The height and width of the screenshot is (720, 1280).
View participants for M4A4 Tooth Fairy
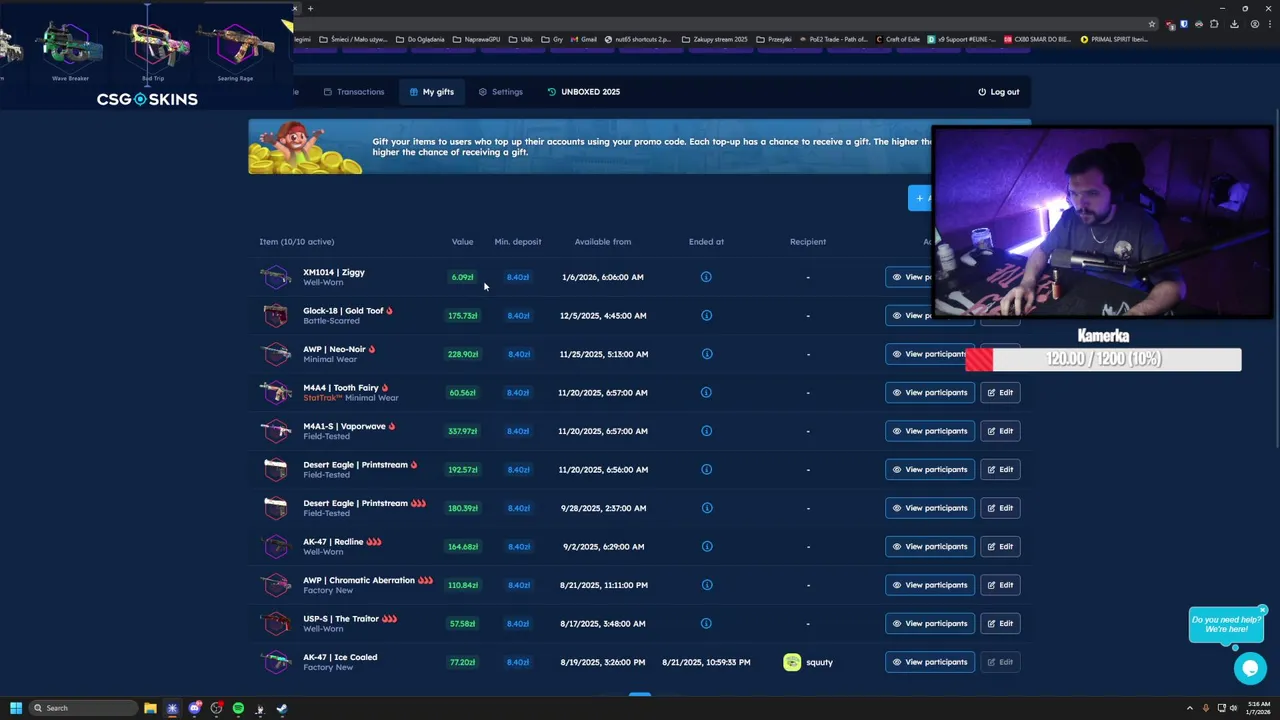click(x=930, y=393)
